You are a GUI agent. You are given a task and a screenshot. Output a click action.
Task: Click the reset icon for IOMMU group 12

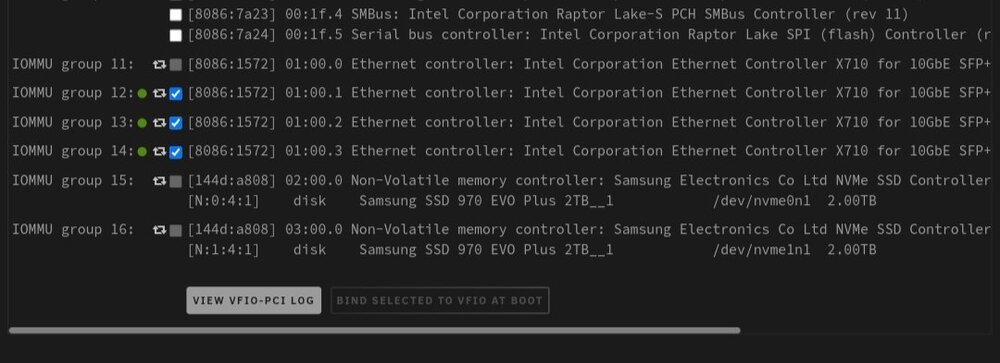(x=159, y=94)
